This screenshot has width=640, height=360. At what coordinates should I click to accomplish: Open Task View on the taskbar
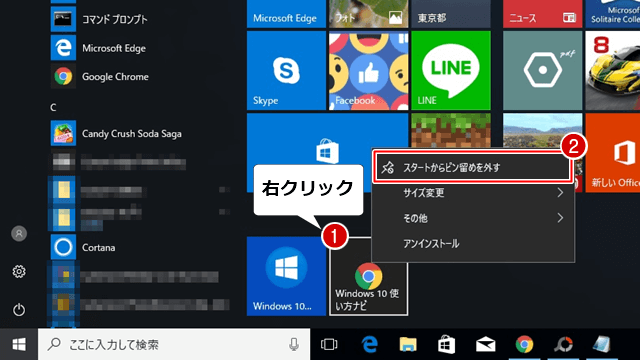click(329, 344)
